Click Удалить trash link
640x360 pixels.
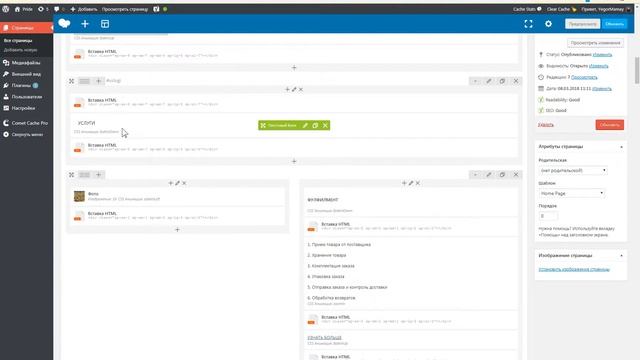pyautogui.click(x=546, y=125)
